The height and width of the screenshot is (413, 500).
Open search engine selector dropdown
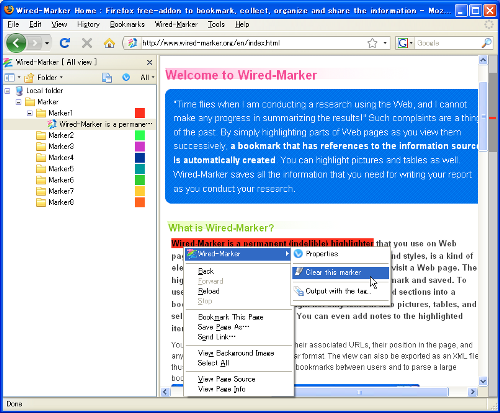[x=411, y=43]
